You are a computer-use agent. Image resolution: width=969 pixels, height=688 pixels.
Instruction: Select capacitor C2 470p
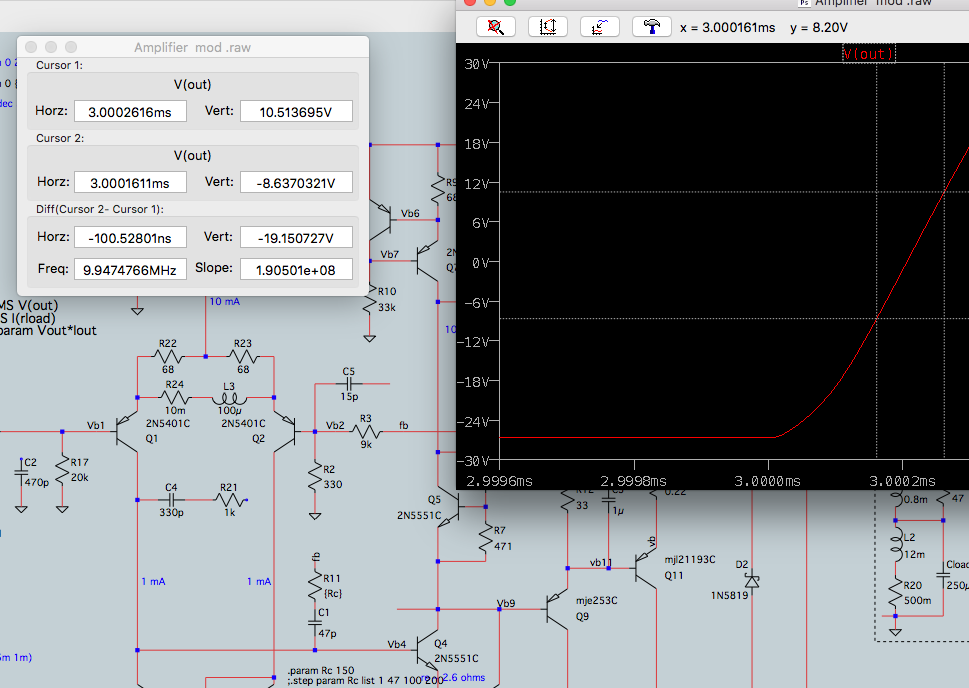point(21,474)
